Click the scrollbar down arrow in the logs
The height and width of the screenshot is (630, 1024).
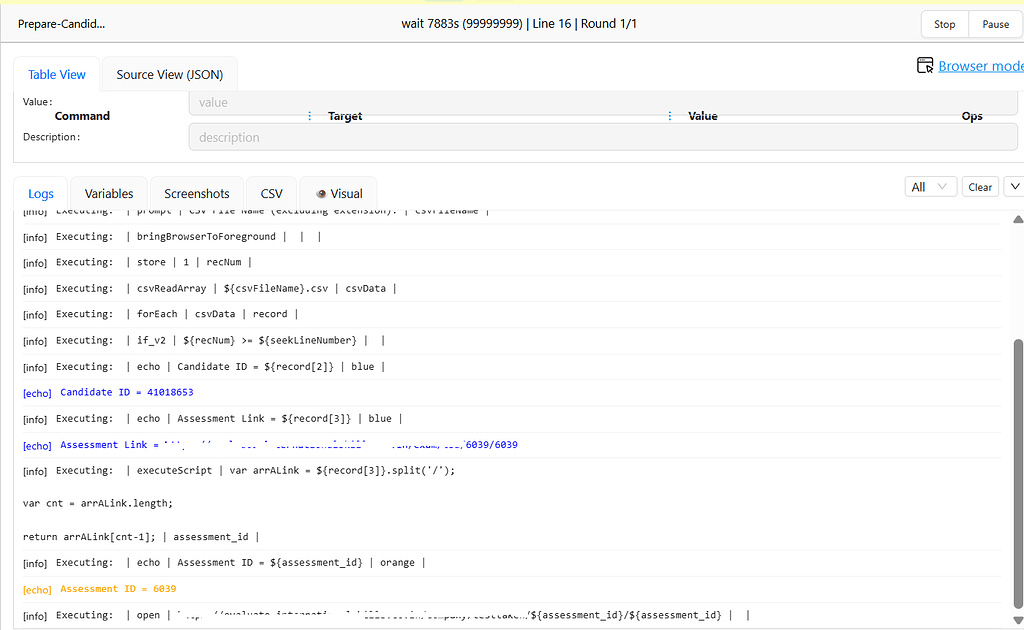[1018, 620]
